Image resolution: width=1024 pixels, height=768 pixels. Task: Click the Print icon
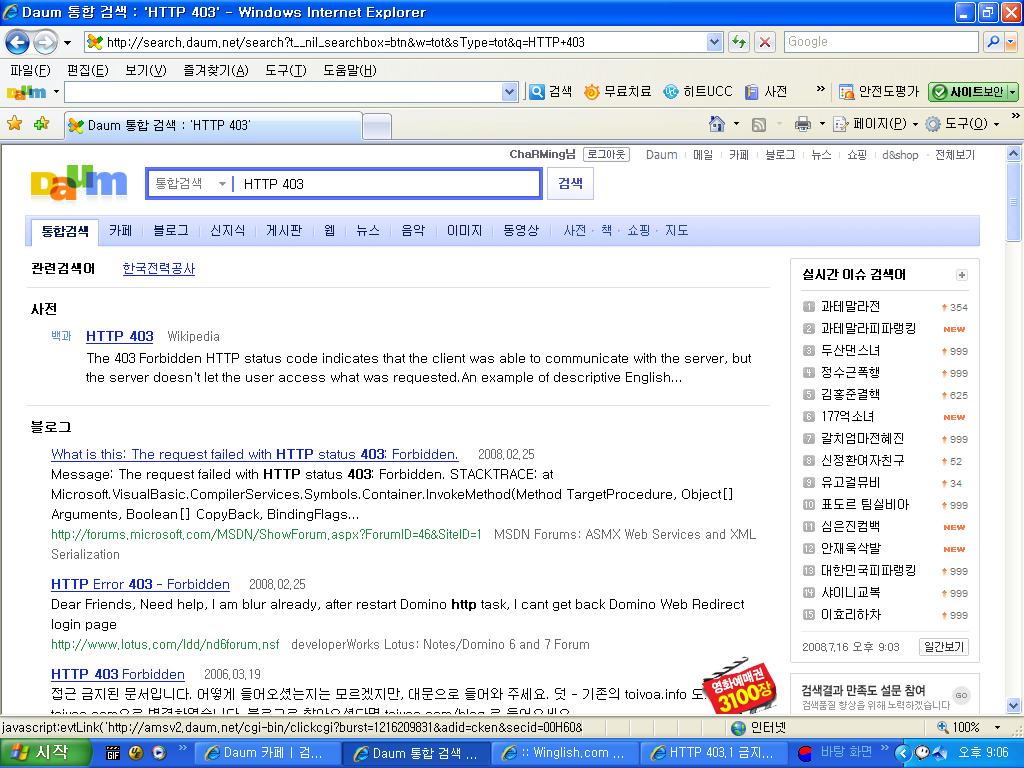coord(803,123)
